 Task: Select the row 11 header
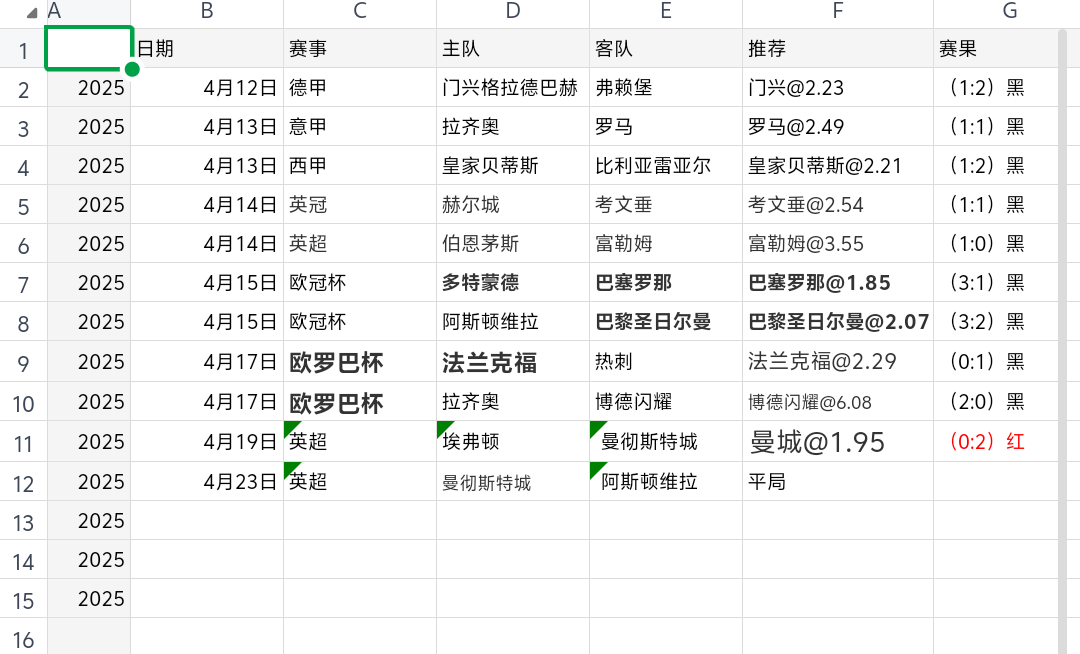tap(24, 441)
